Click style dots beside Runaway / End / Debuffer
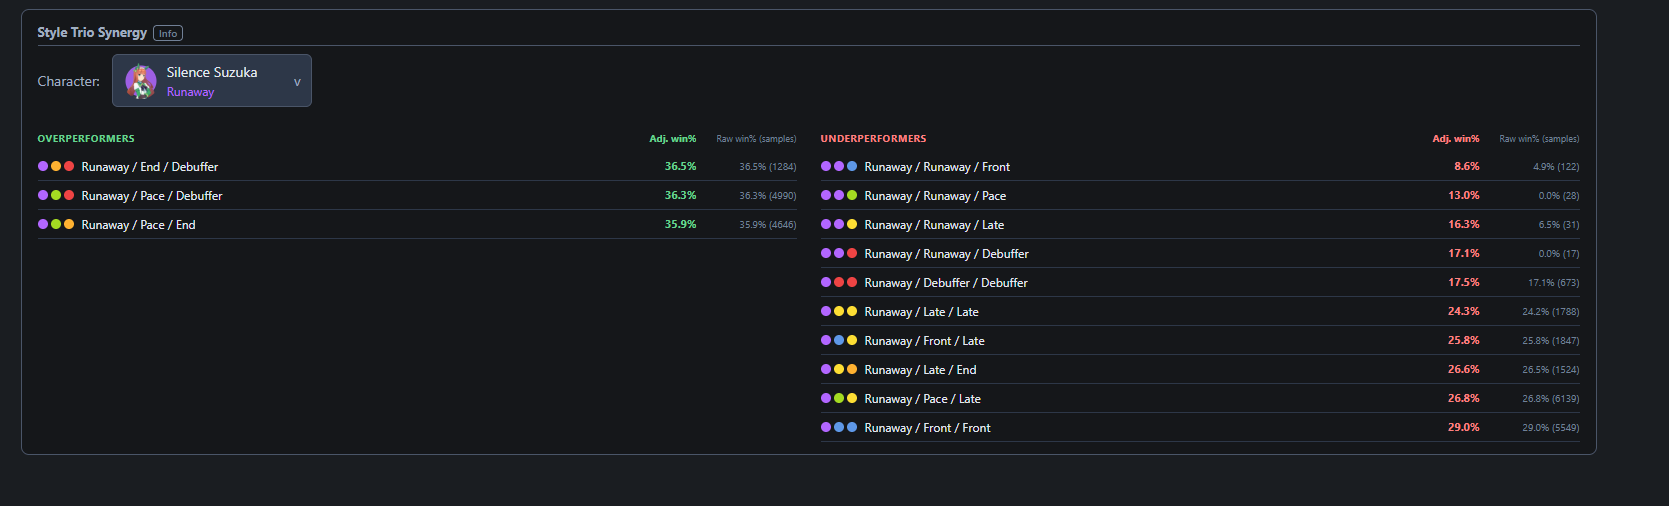This screenshot has width=1669, height=506. [x=56, y=167]
